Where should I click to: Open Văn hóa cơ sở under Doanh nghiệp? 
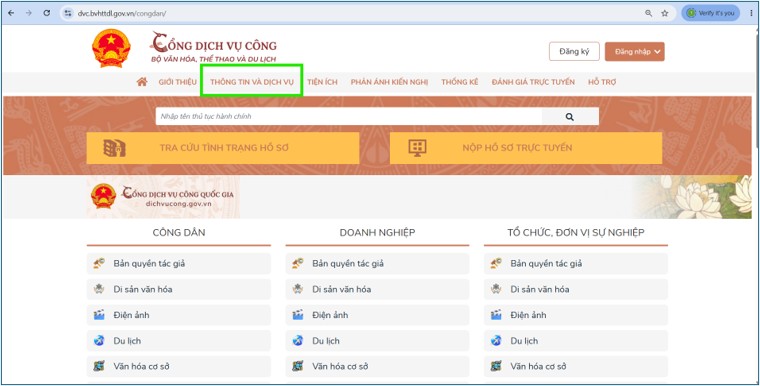tap(377, 367)
